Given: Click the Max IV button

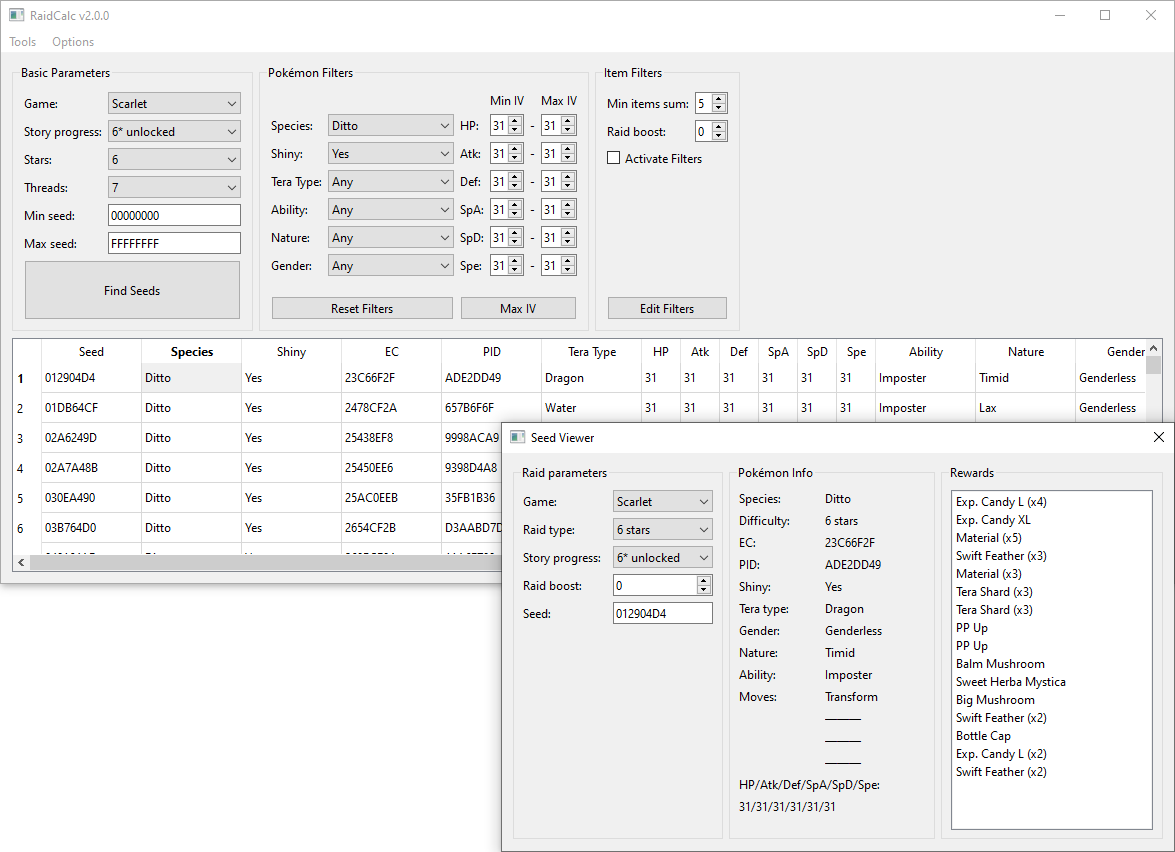Looking at the screenshot, I should [518, 308].
